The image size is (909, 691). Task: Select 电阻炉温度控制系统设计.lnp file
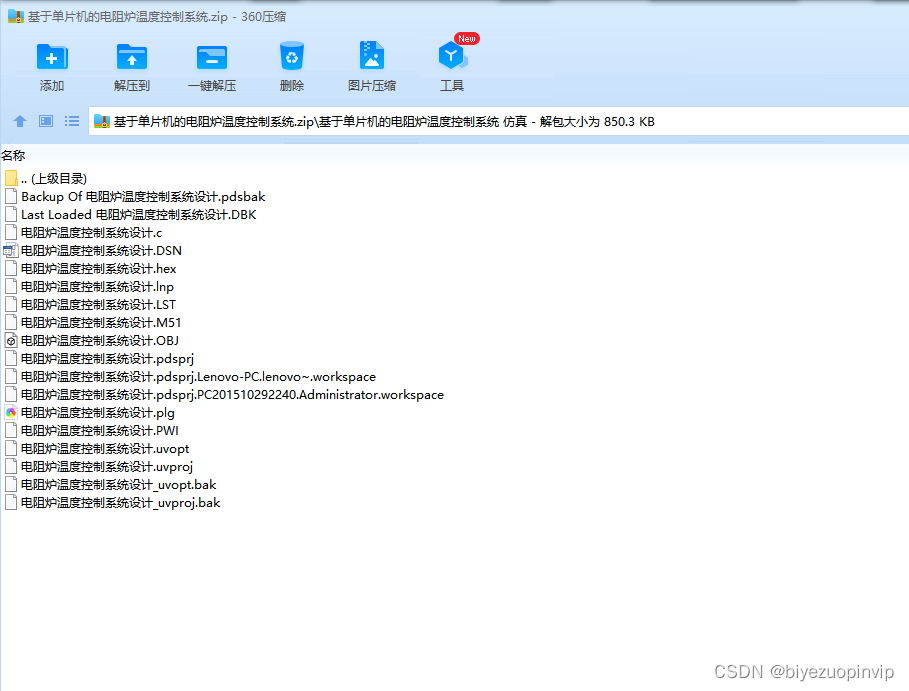coord(97,286)
